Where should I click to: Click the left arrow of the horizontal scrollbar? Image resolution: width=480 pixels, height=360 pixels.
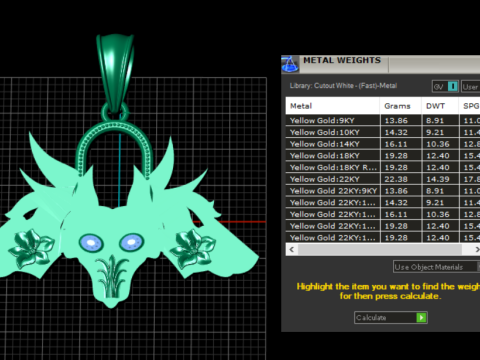pyautogui.click(x=292, y=249)
